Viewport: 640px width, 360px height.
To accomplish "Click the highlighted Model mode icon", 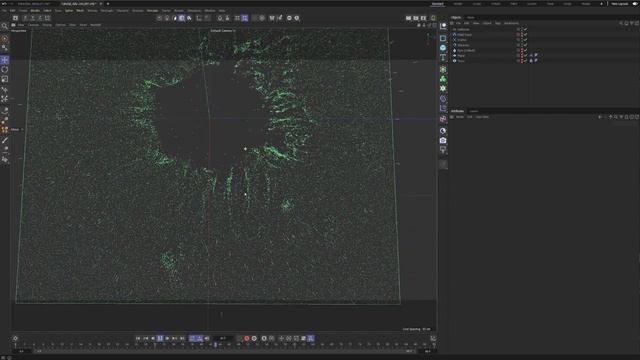I will tap(182, 18).
